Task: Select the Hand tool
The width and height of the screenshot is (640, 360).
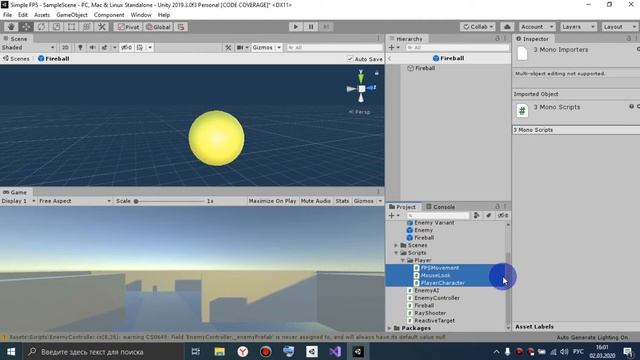Action: (x=11, y=27)
